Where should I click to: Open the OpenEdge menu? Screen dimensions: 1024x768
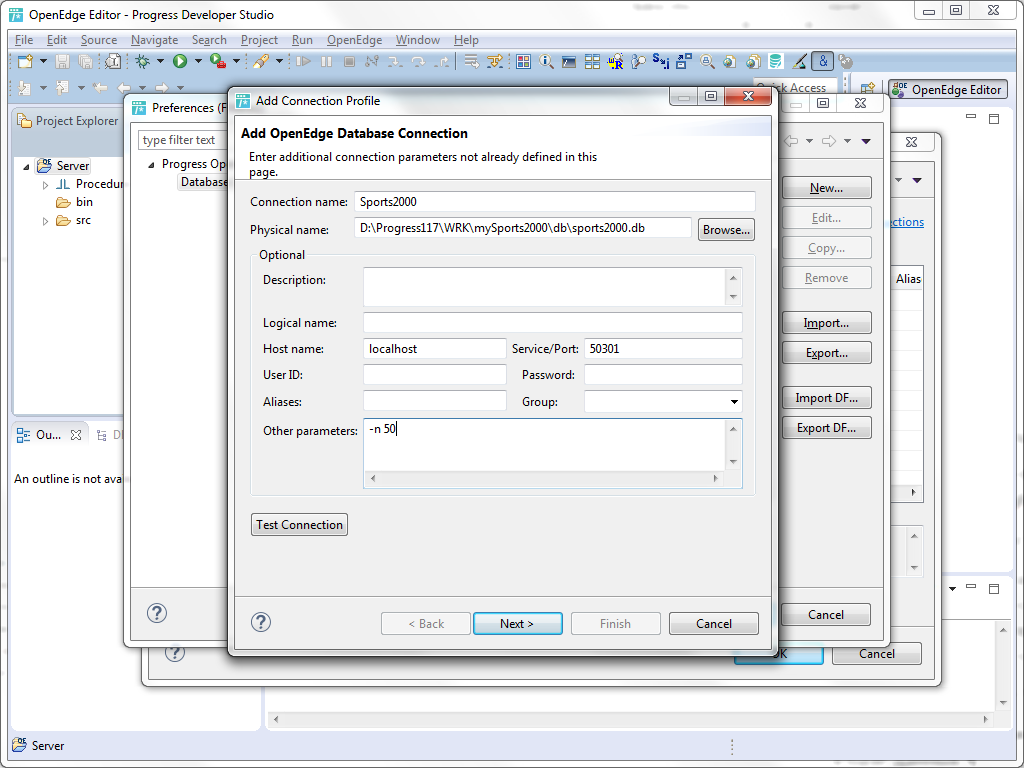click(355, 40)
